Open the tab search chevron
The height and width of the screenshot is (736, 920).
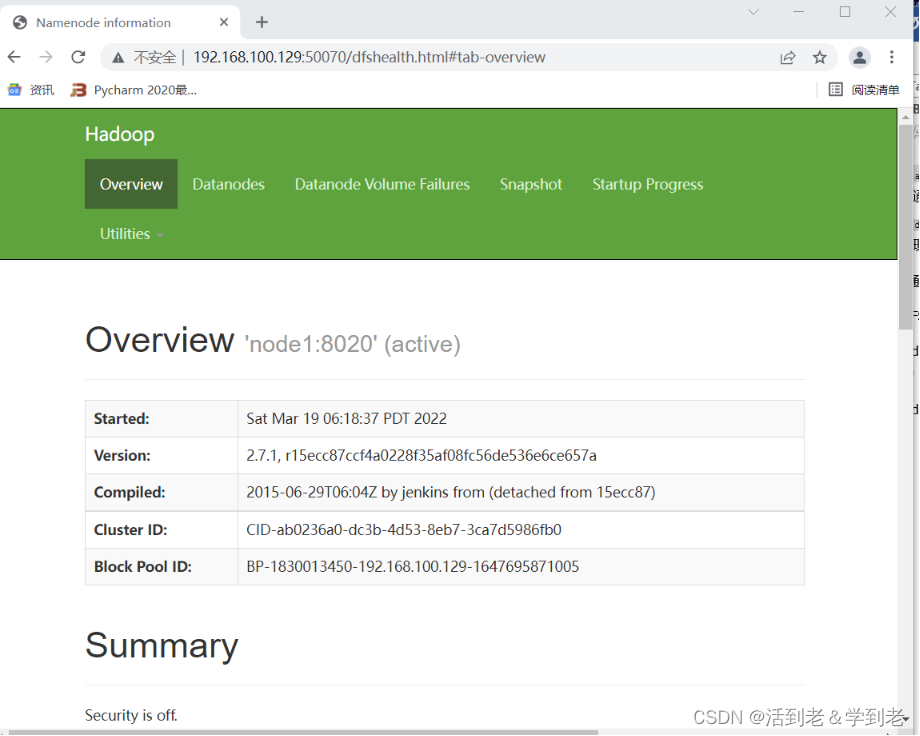[754, 12]
